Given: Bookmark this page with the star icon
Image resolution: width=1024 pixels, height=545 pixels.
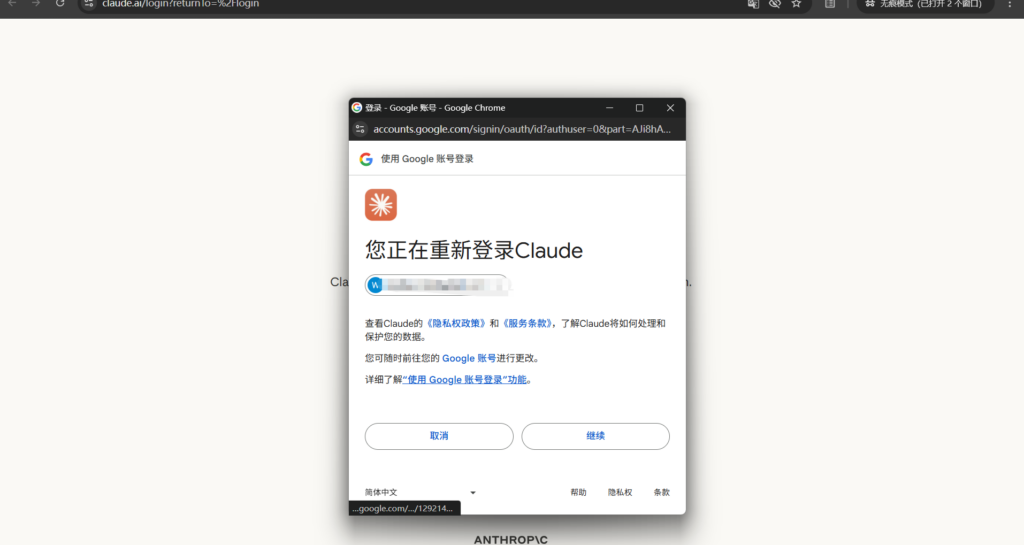Looking at the screenshot, I should 796,4.
